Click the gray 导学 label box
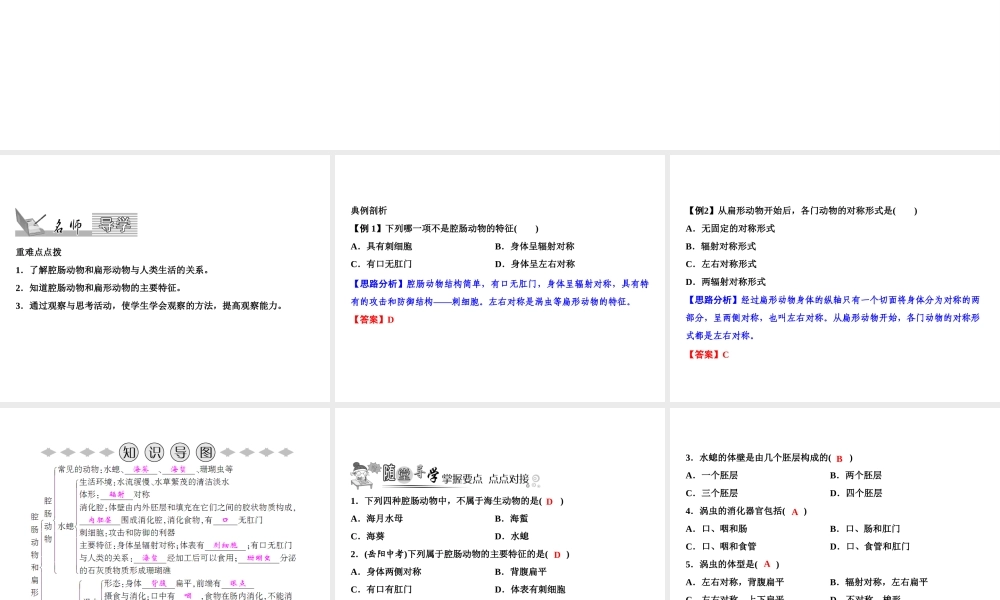This screenshot has height=600, width=1000. [x=115, y=224]
